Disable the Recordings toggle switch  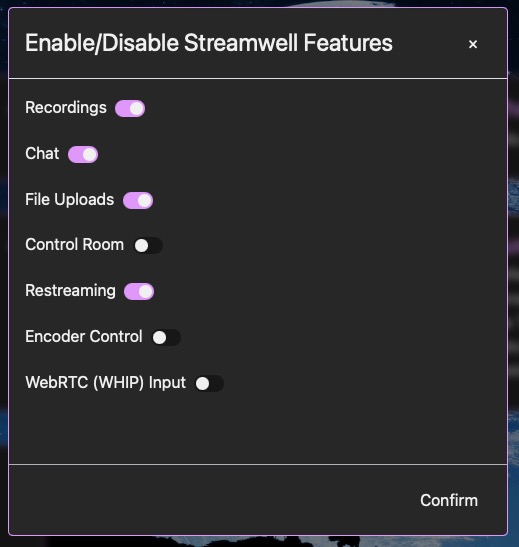click(x=130, y=108)
